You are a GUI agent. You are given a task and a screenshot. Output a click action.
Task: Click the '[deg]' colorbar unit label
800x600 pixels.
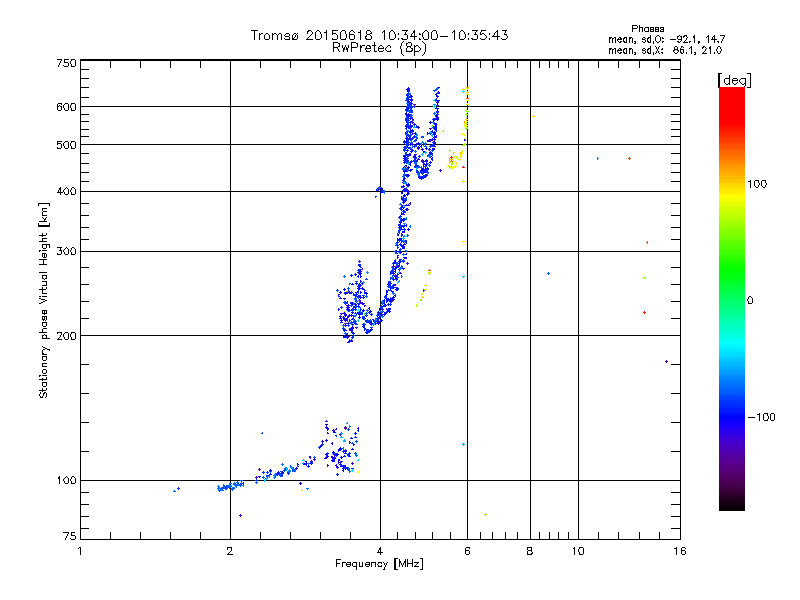tap(734, 80)
